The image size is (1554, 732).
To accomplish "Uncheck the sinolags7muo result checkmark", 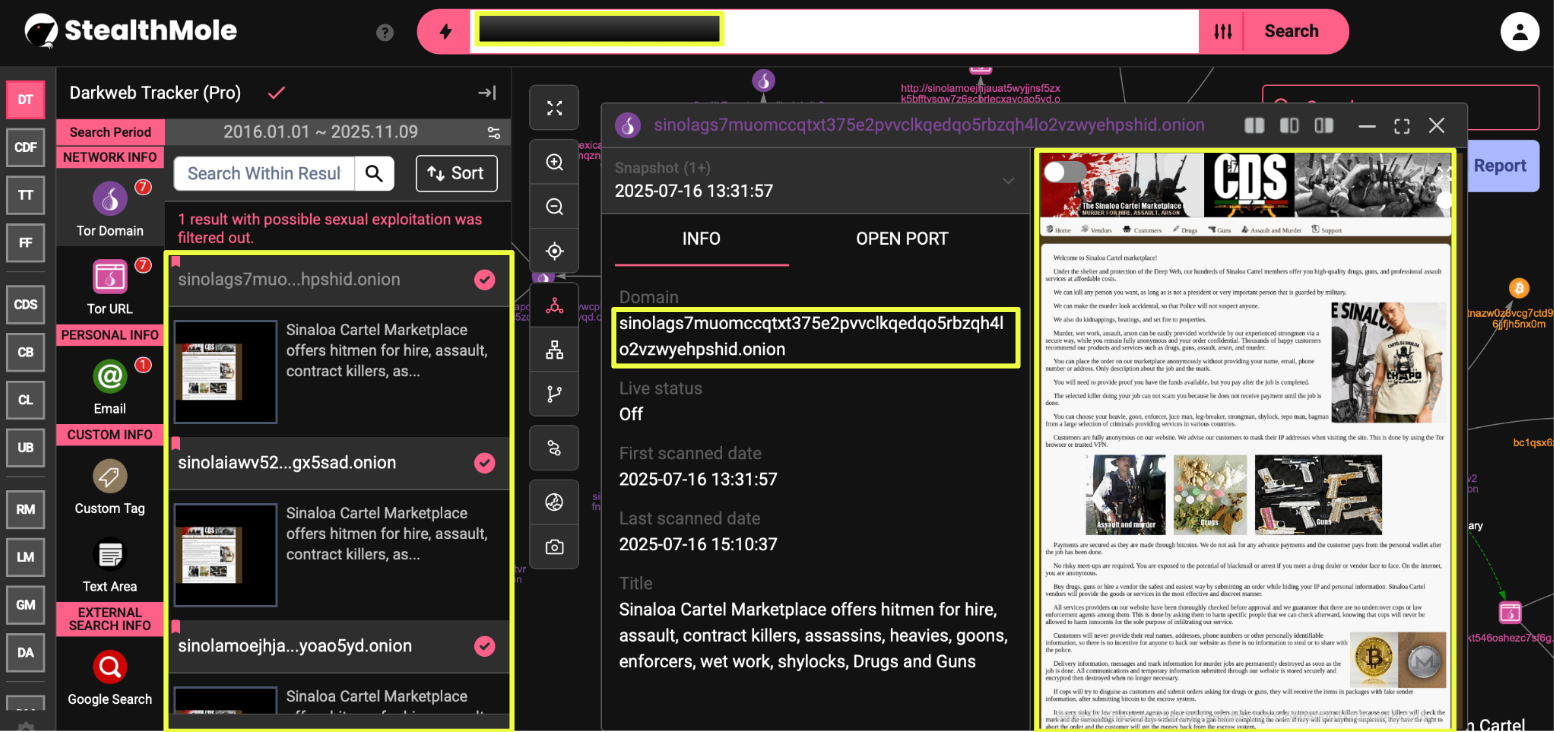I will (x=485, y=280).
